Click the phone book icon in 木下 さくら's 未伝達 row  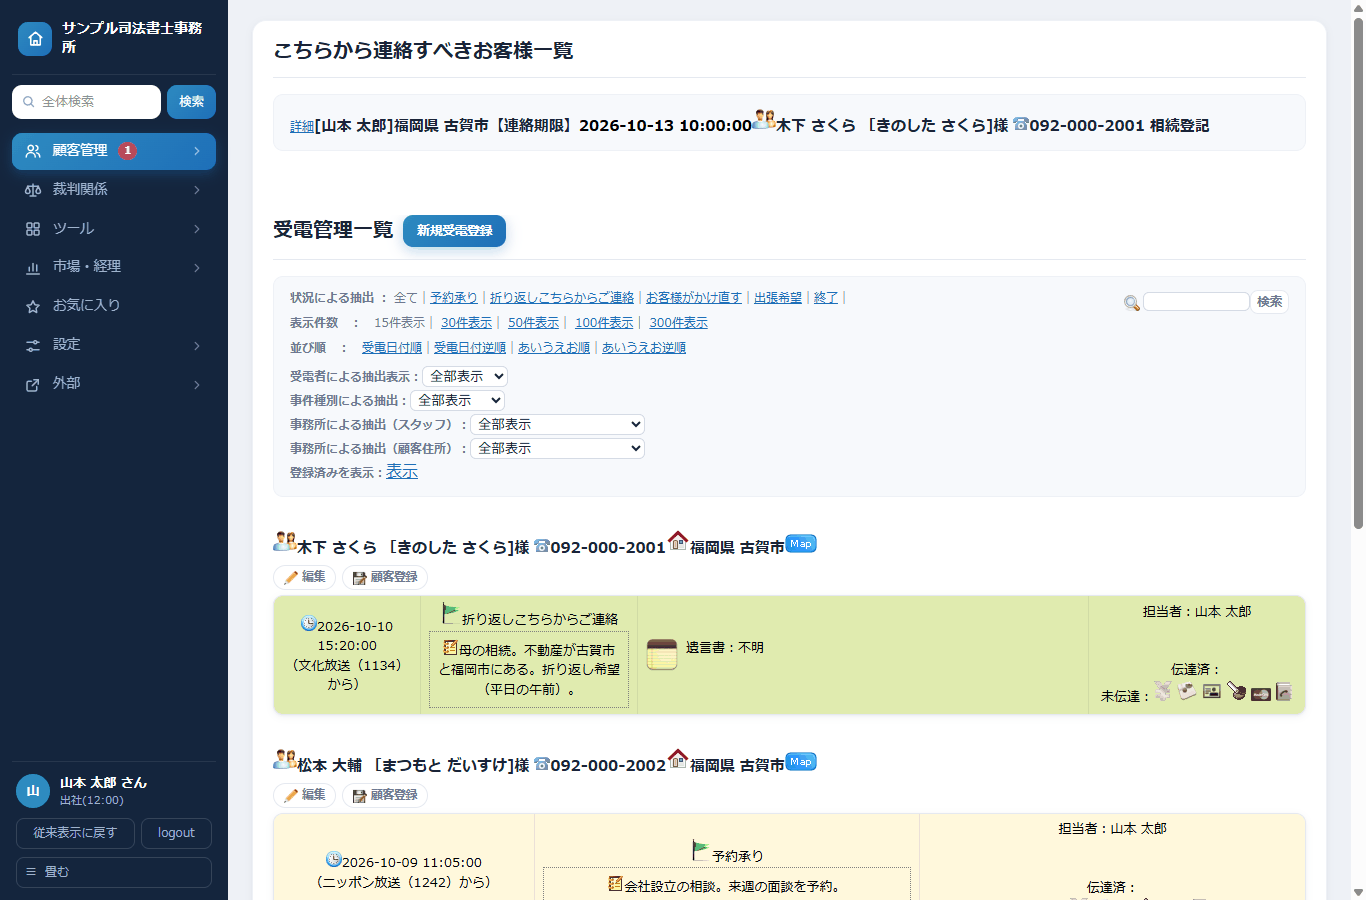point(1284,691)
